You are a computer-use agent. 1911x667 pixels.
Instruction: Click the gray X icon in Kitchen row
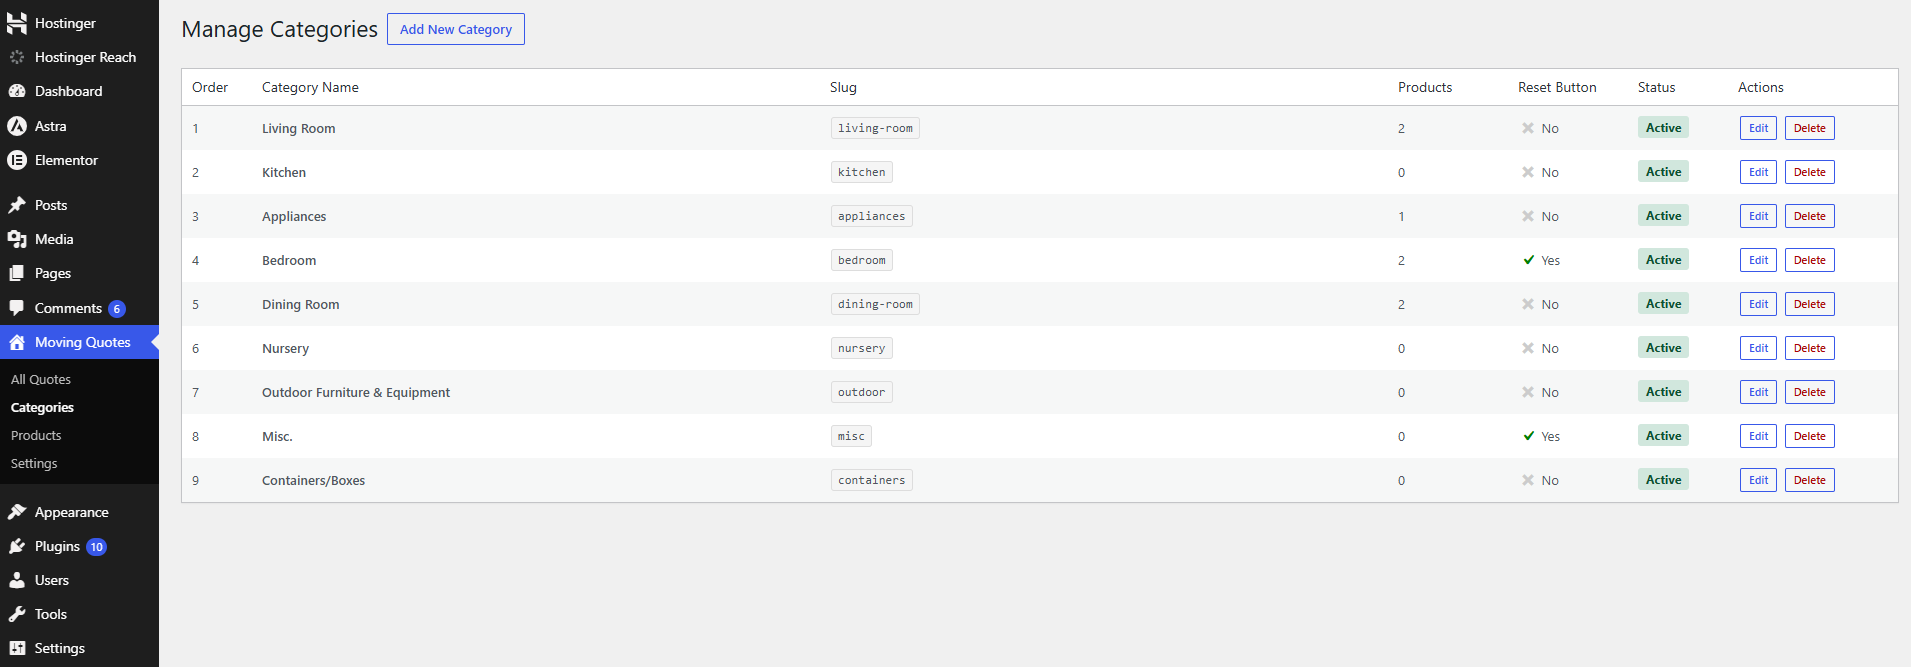tap(1528, 172)
